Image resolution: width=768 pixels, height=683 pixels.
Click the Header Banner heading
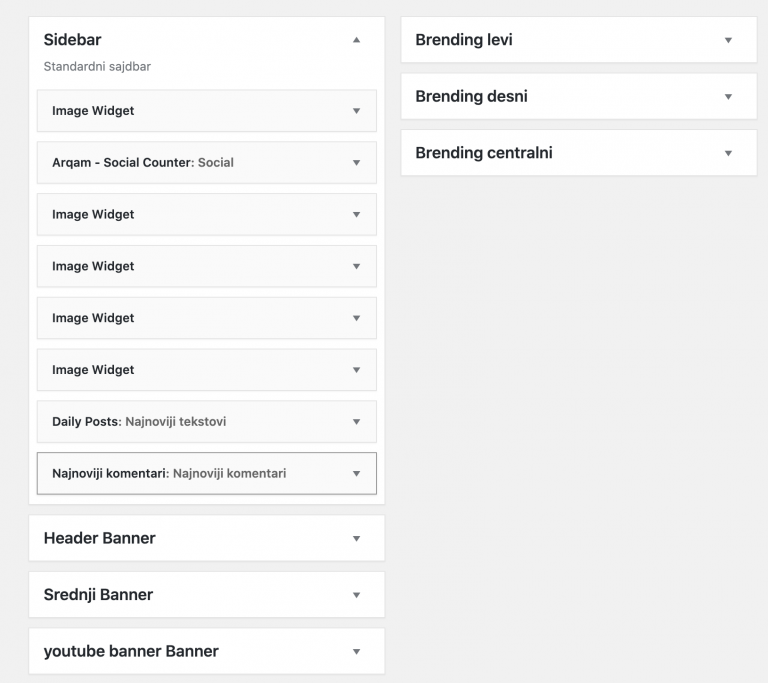[99, 538]
